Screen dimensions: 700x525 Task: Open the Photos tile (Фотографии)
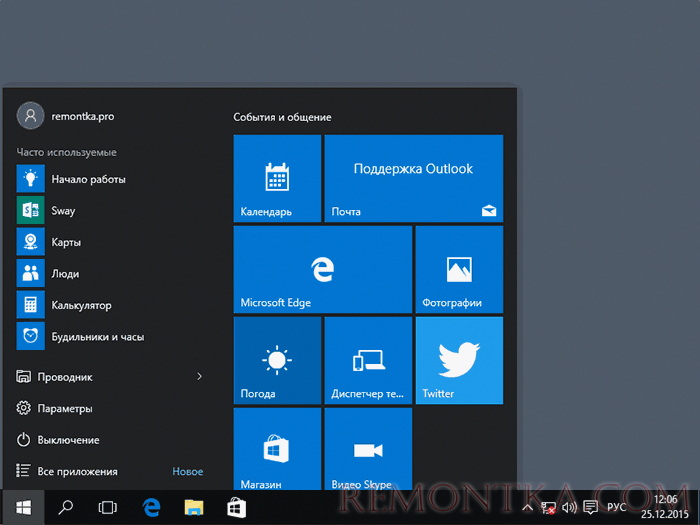pos(458,269)
